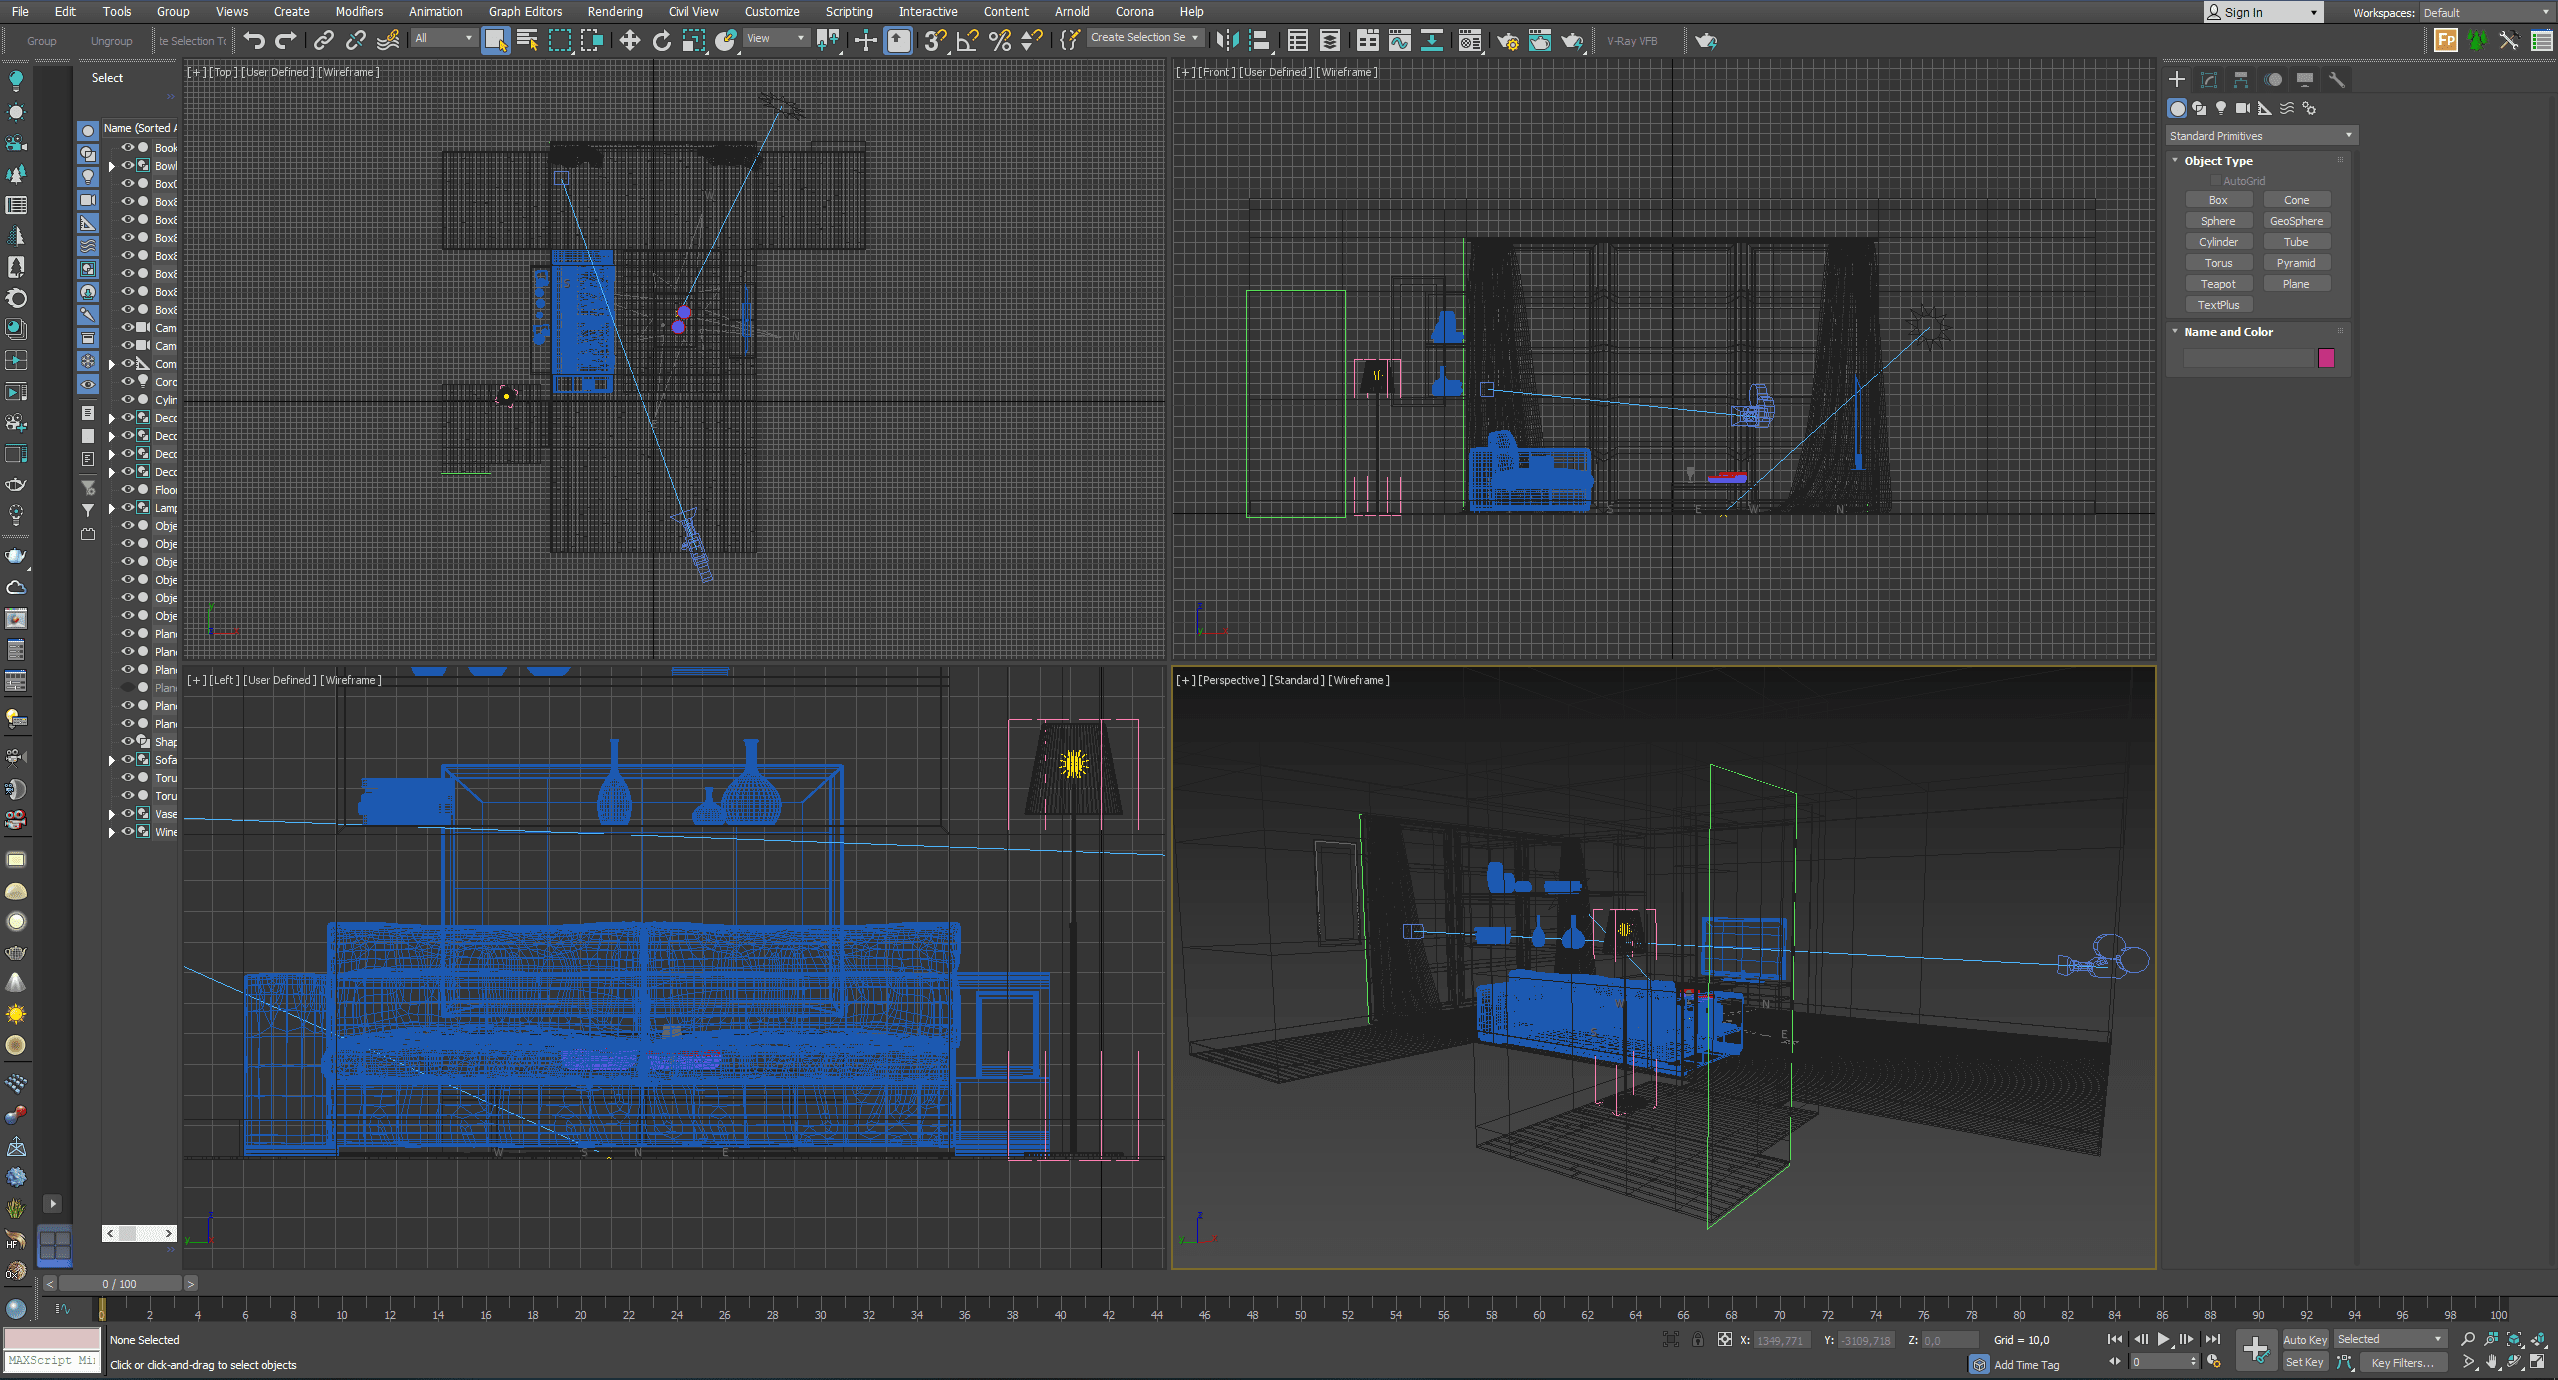This screenshot has width=2558, height=1380.
Task: Open the Scripting menu
Action: [x=849, y=12]
